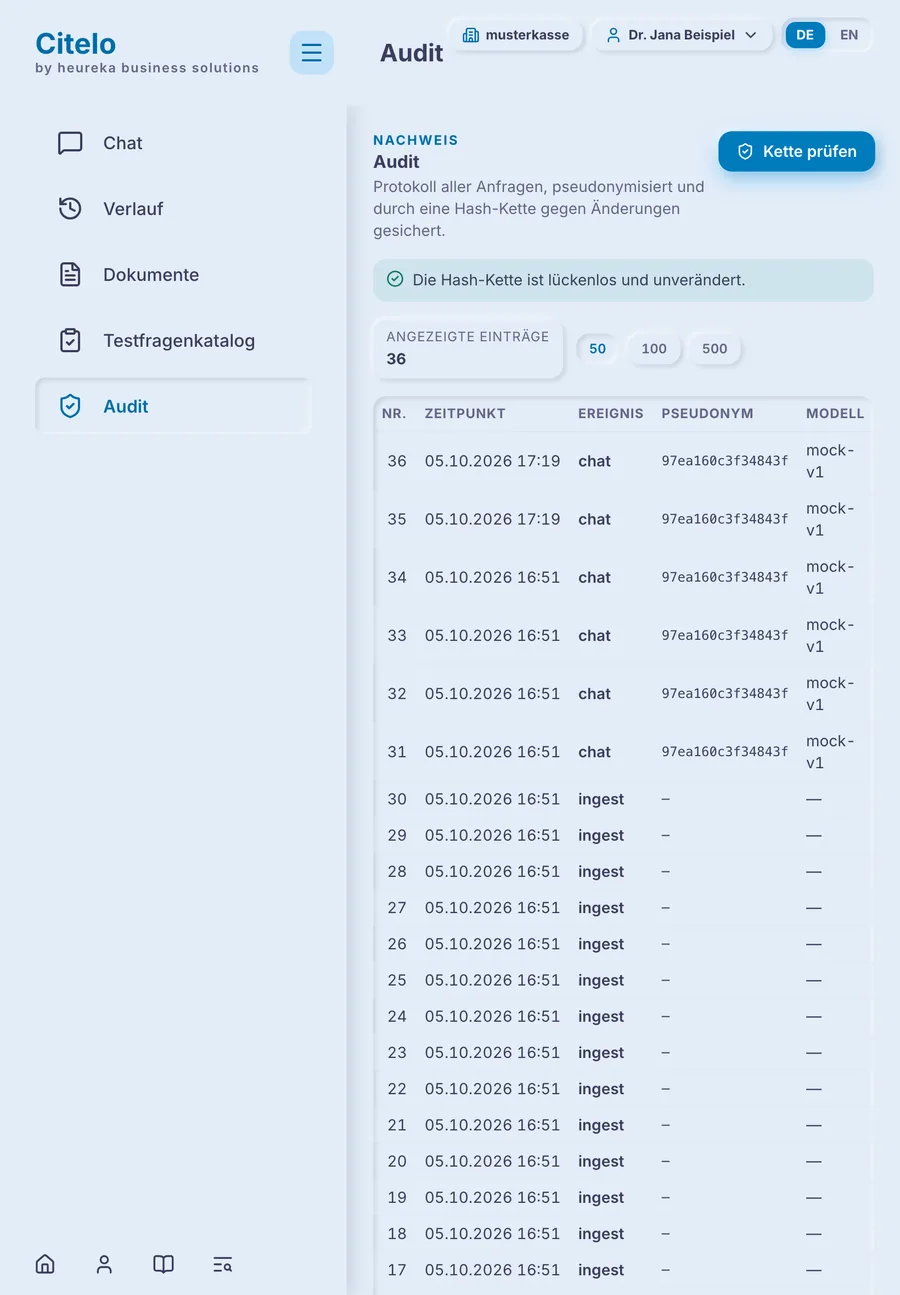This screenshot has height=1295, width=900.
Task: Click row number 23 cell
Action: pos(397,1052)
